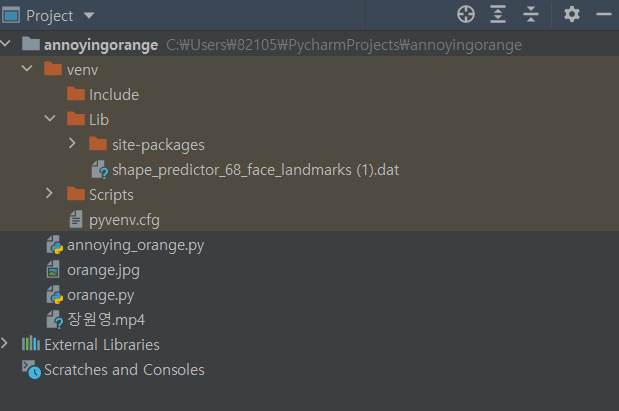Collapse the Lib folder
The width and height of the screenshot is (619, 411).
pos(50,120)
